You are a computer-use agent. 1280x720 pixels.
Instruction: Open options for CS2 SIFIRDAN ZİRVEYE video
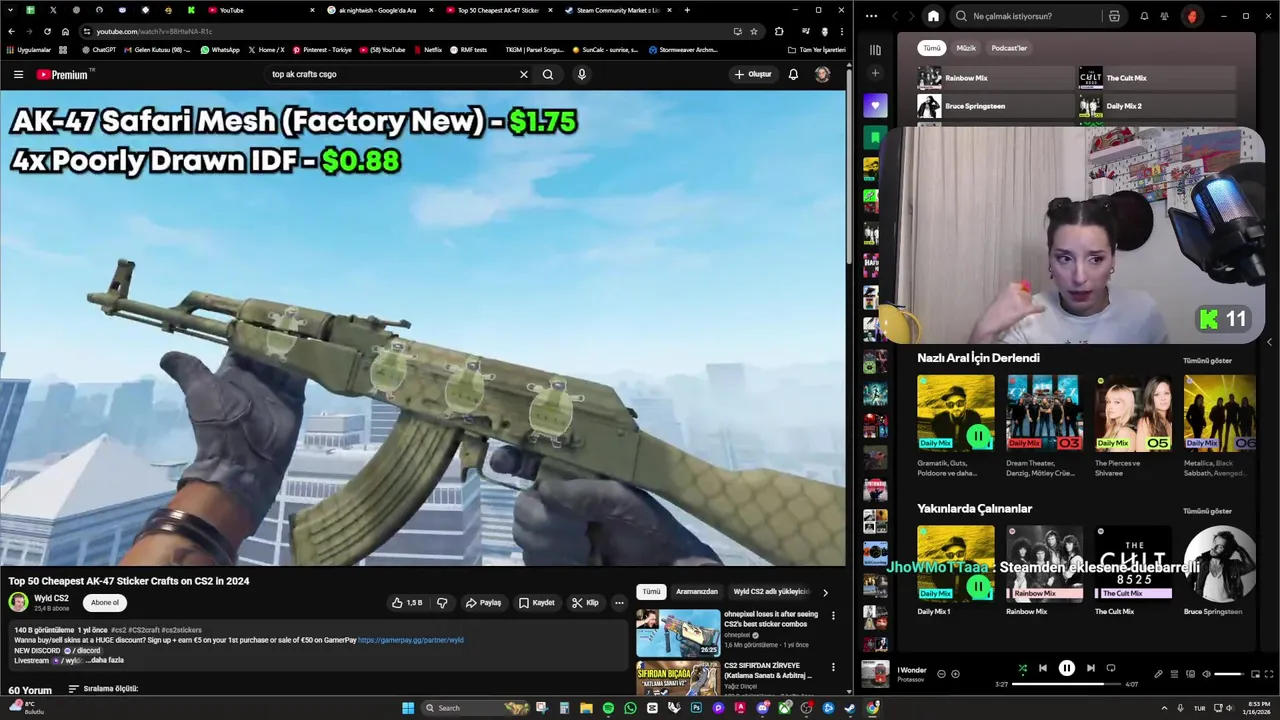point(833,667)
